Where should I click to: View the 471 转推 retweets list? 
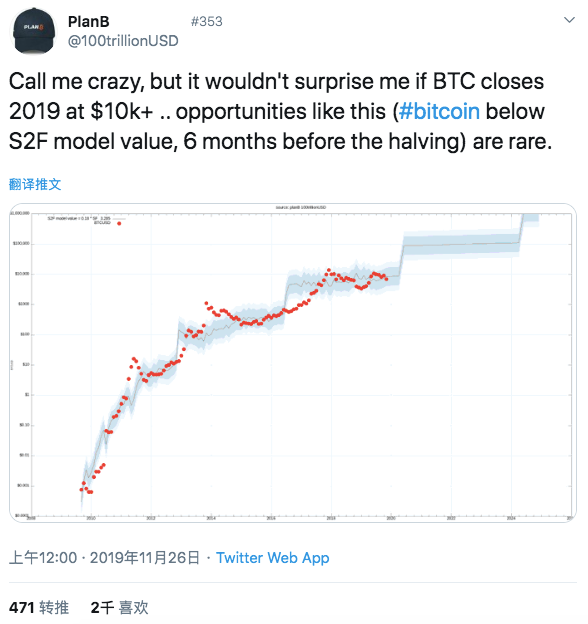(x=39, y=608)
